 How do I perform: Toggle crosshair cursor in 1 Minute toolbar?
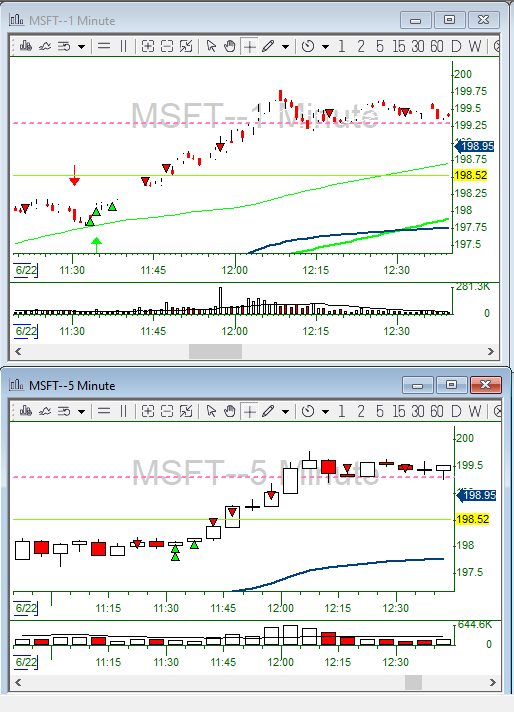click(x=249, y=46)
